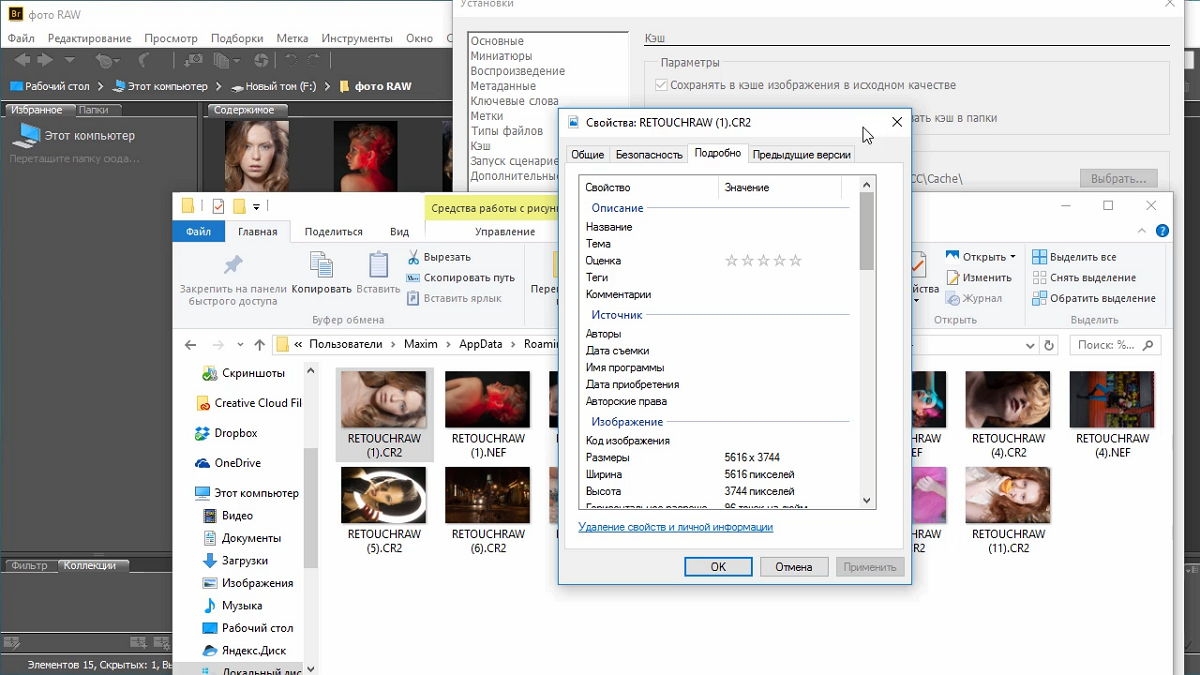
Task: Click the fifth rating star in properties
Action: (x=795, y=261)
